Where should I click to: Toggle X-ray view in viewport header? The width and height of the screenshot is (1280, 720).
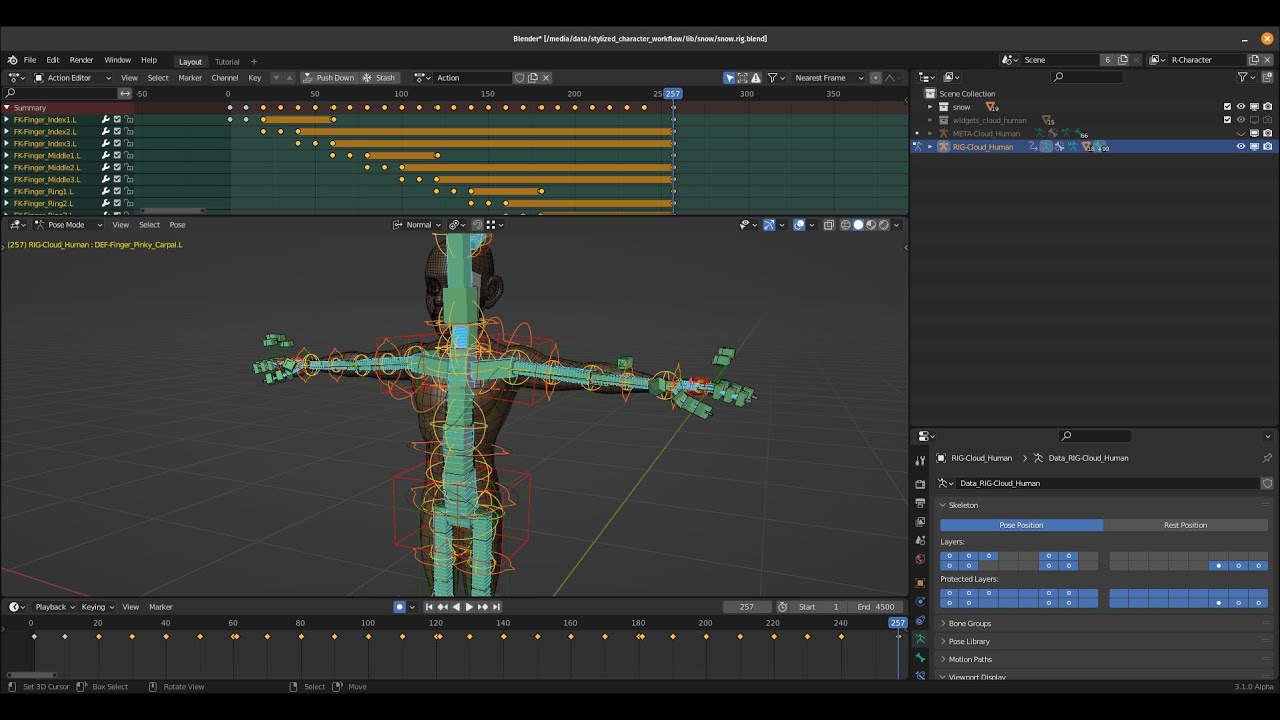coord(828,225)
